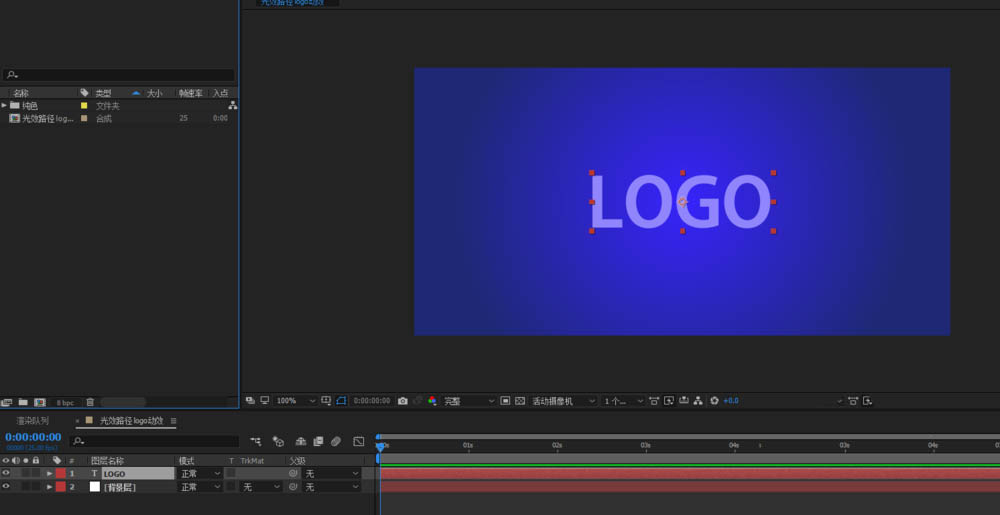This screenshot has height=515, width=1000.
Task: Enable motion blur icon in timeline
Action: (336, 441)
